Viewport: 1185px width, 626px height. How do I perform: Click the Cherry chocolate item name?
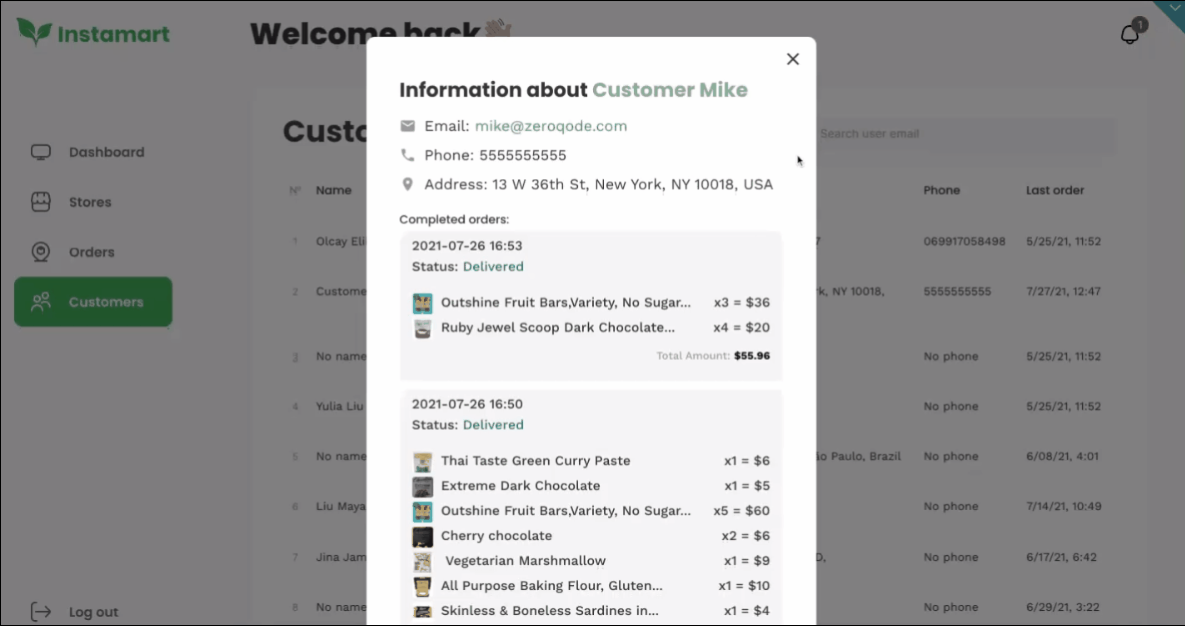click(497, 535)
